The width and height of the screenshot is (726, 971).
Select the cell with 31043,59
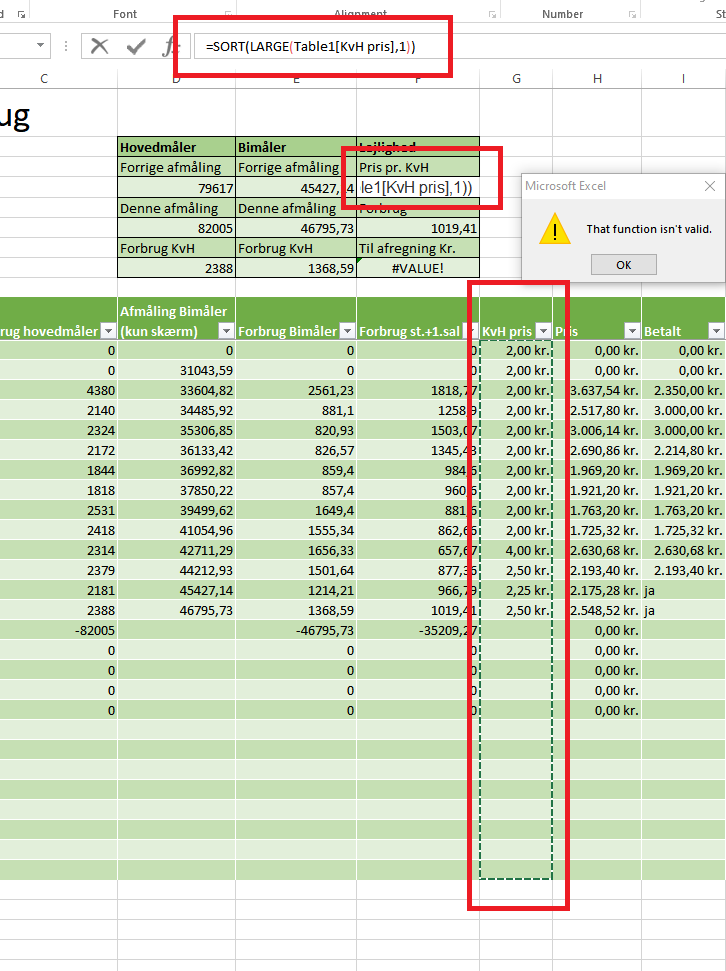click(x=177, y=370)
